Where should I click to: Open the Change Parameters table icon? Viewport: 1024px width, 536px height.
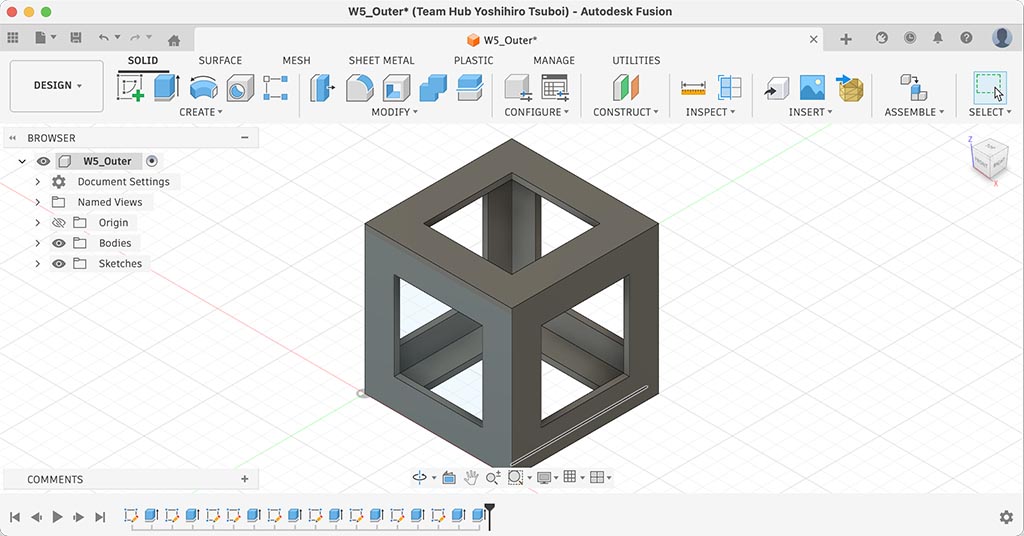(x=554, y=88)
